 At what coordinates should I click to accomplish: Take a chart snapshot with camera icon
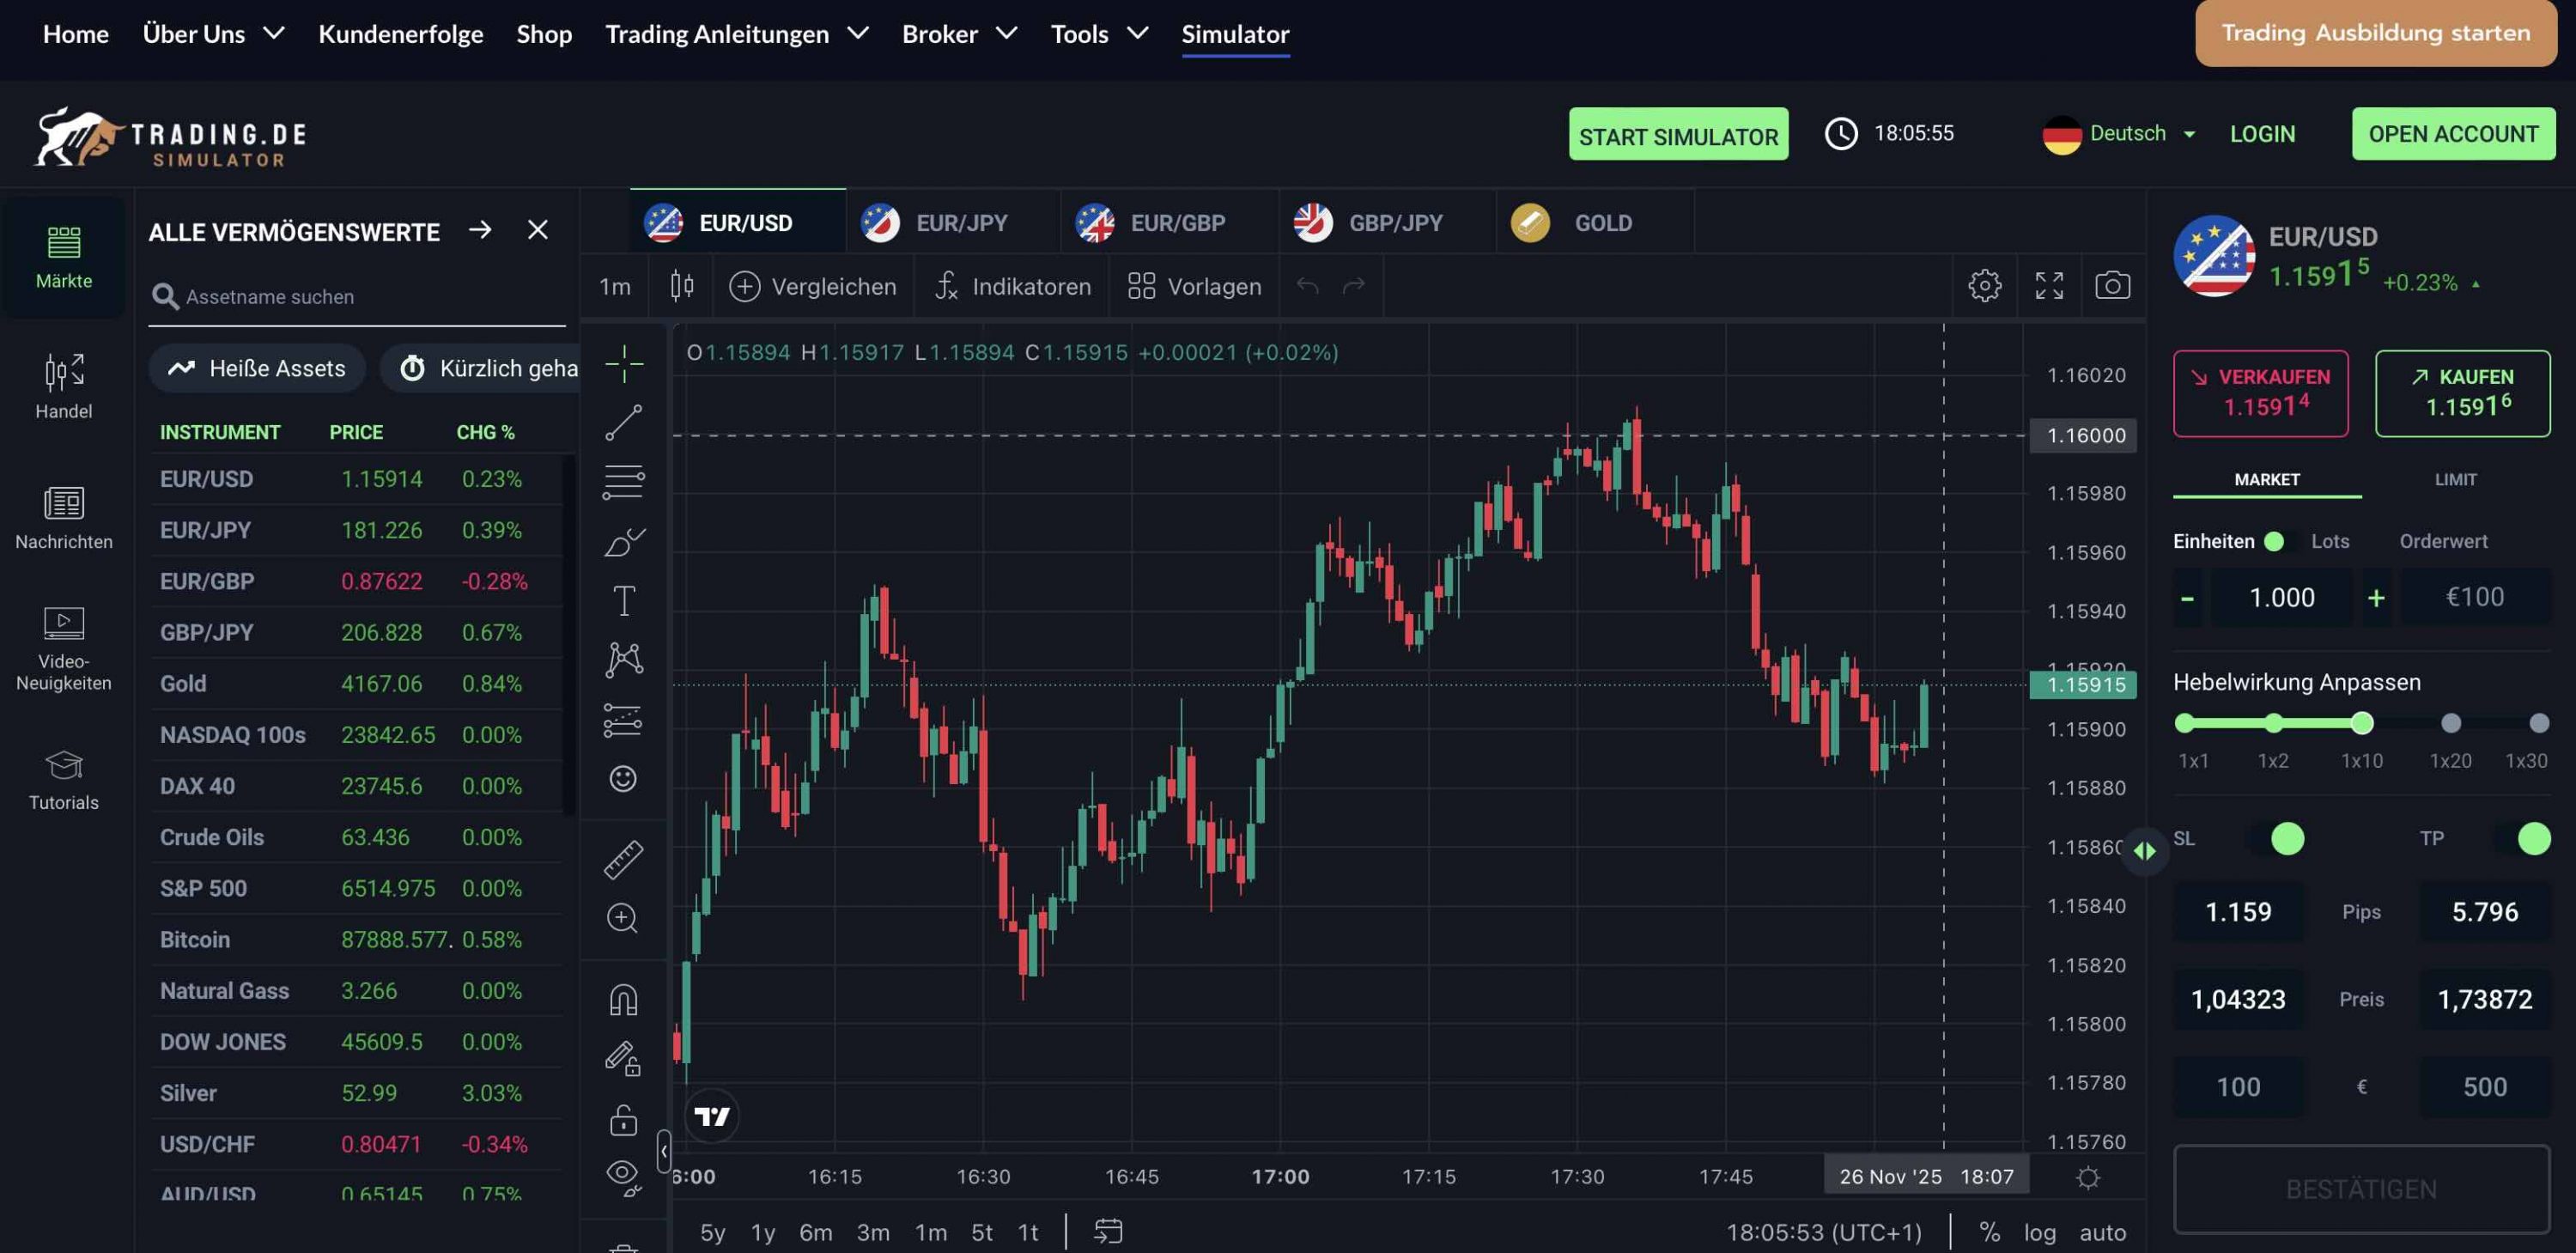[x=2112, y=286]
